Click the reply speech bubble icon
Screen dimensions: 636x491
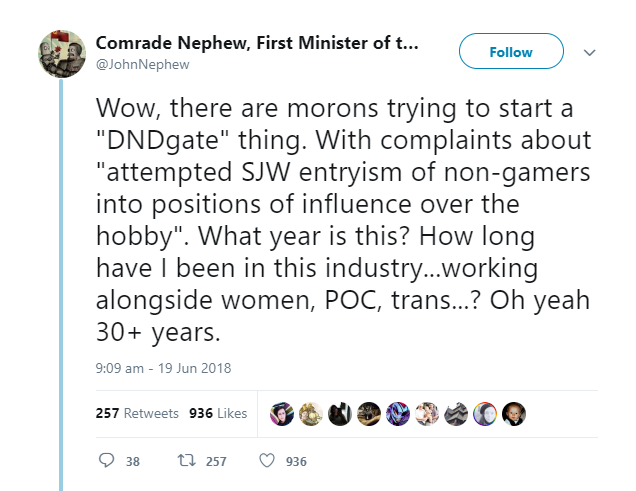tap(107, 461)
